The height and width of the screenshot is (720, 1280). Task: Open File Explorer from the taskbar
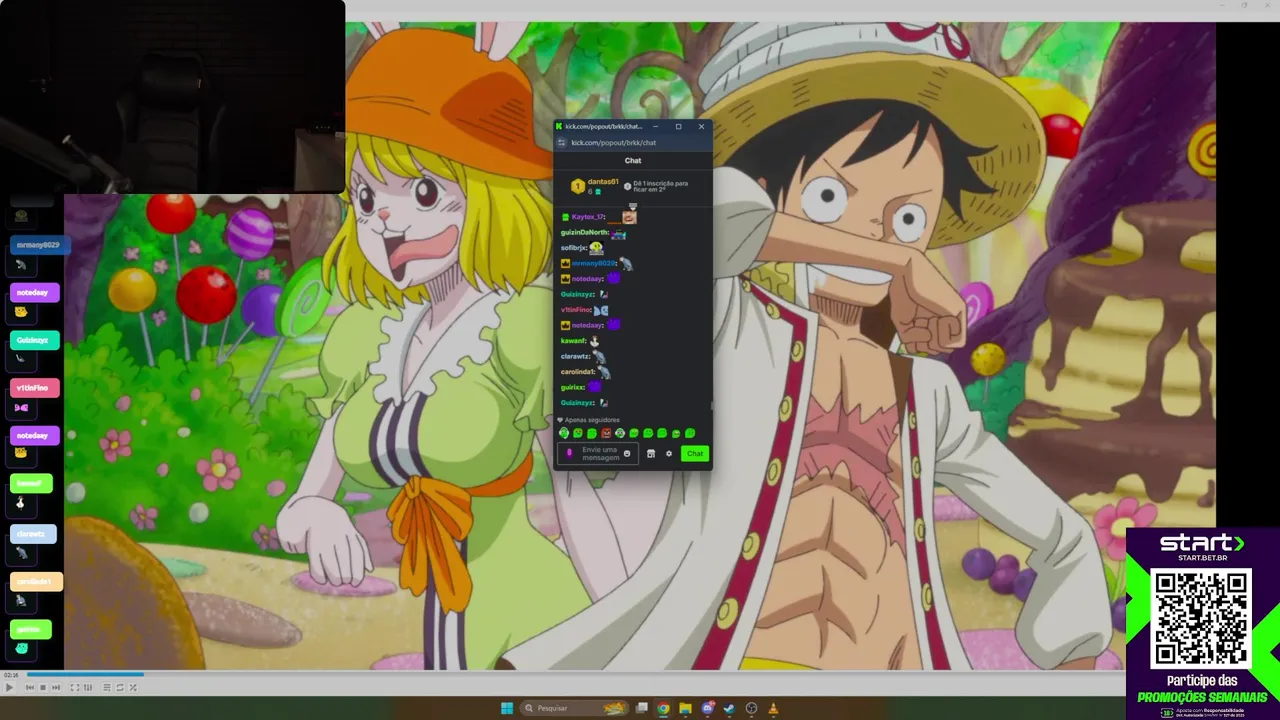(x=686, y=708)
